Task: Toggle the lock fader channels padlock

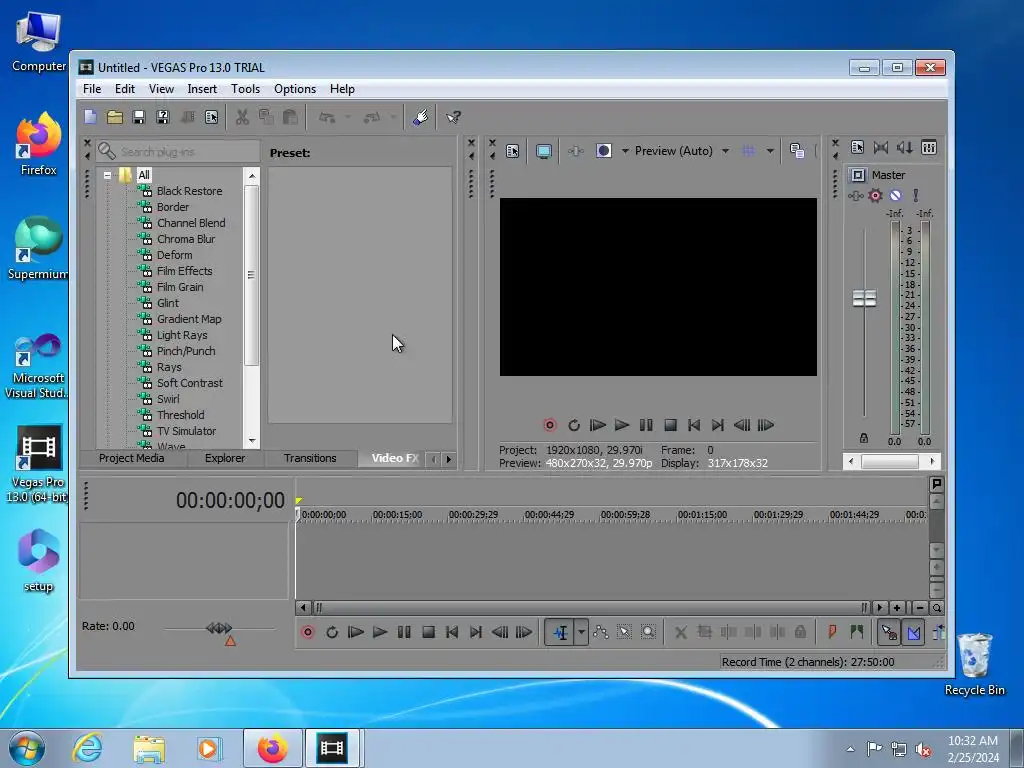Action: pyautogui.click(x=864, y=438)
